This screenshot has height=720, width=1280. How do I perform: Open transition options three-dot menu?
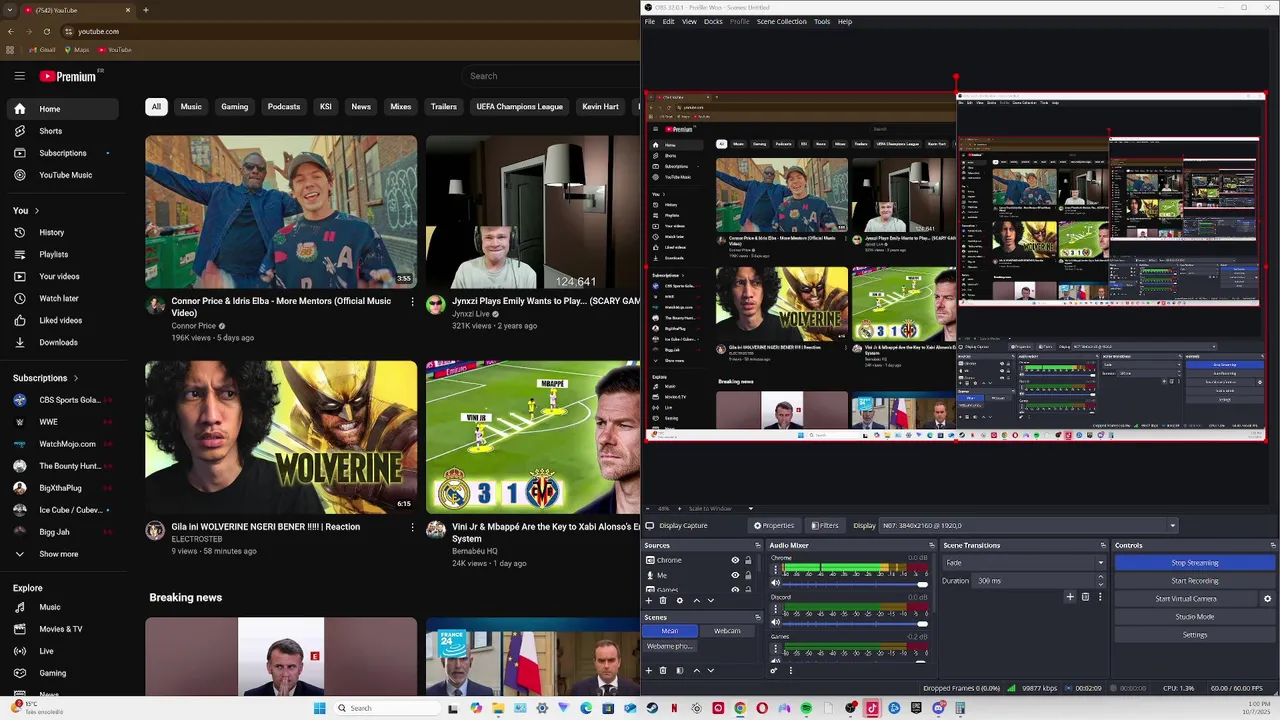(1100, 597)
